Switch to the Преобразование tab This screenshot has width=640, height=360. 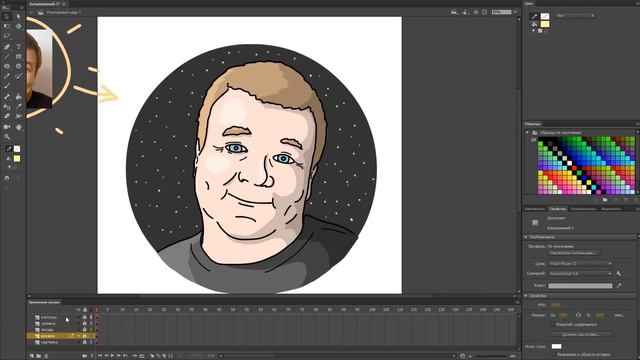click(x=583, y=209)
